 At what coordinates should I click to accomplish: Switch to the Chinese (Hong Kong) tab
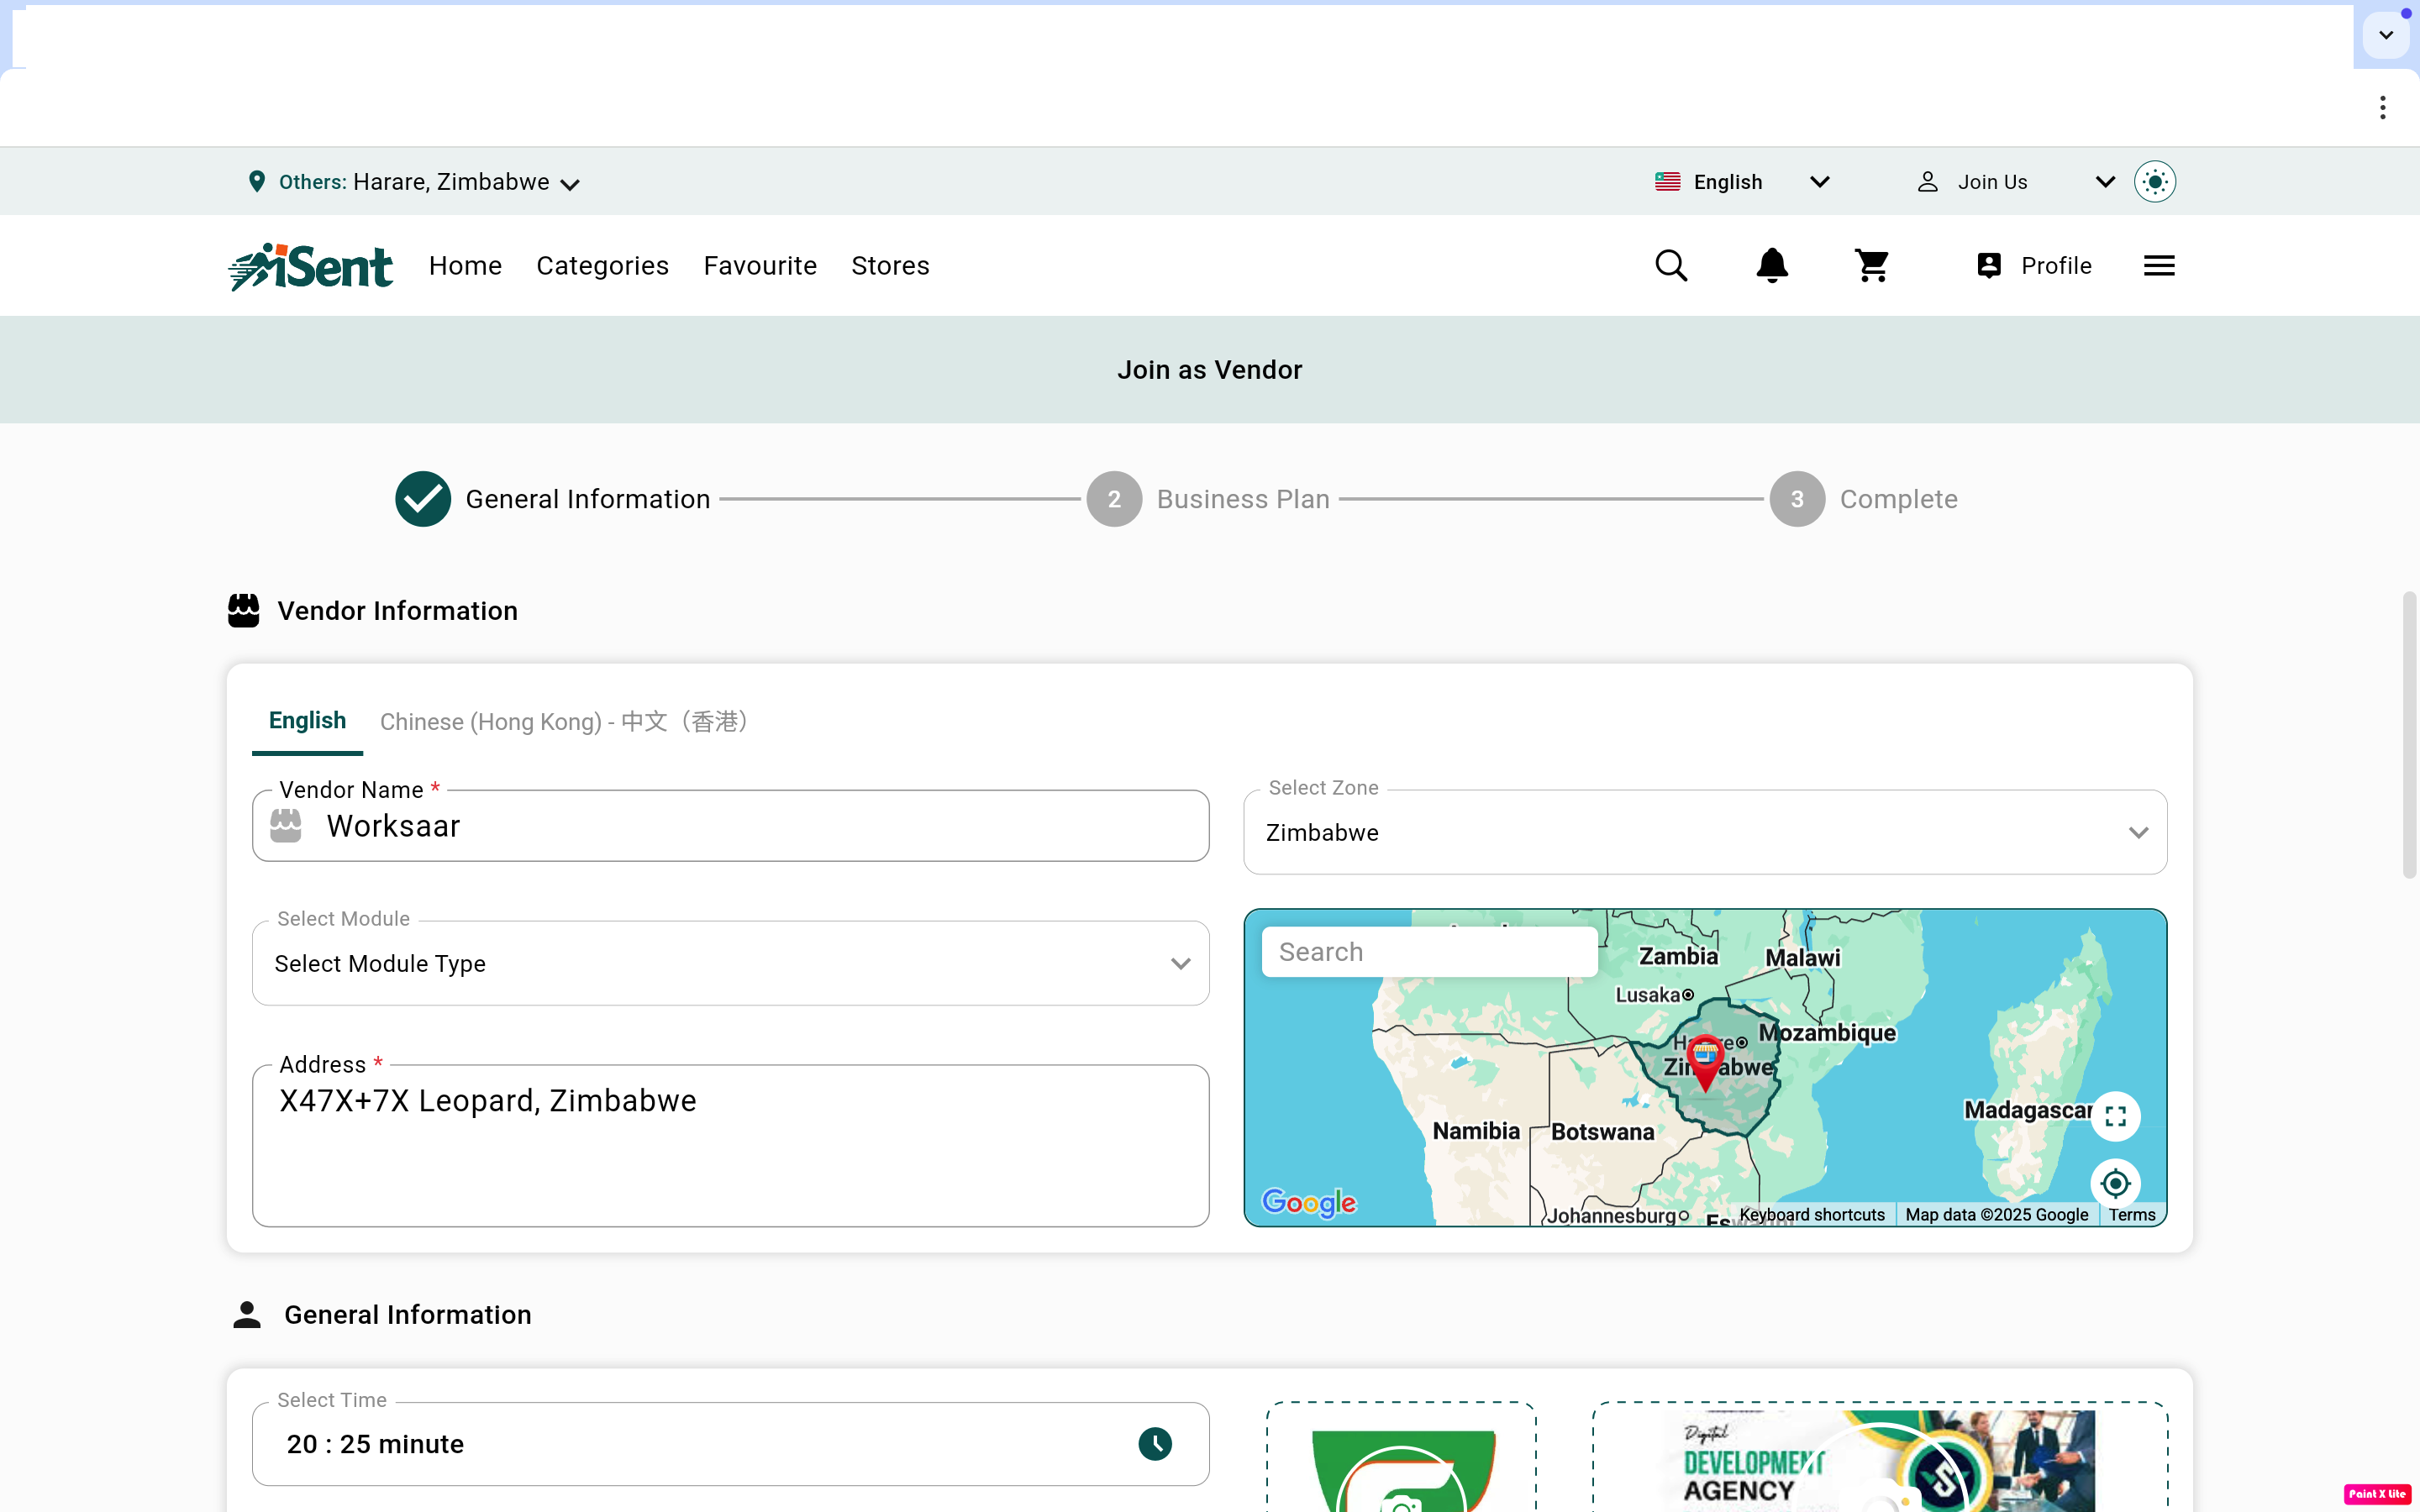point(565,722)
